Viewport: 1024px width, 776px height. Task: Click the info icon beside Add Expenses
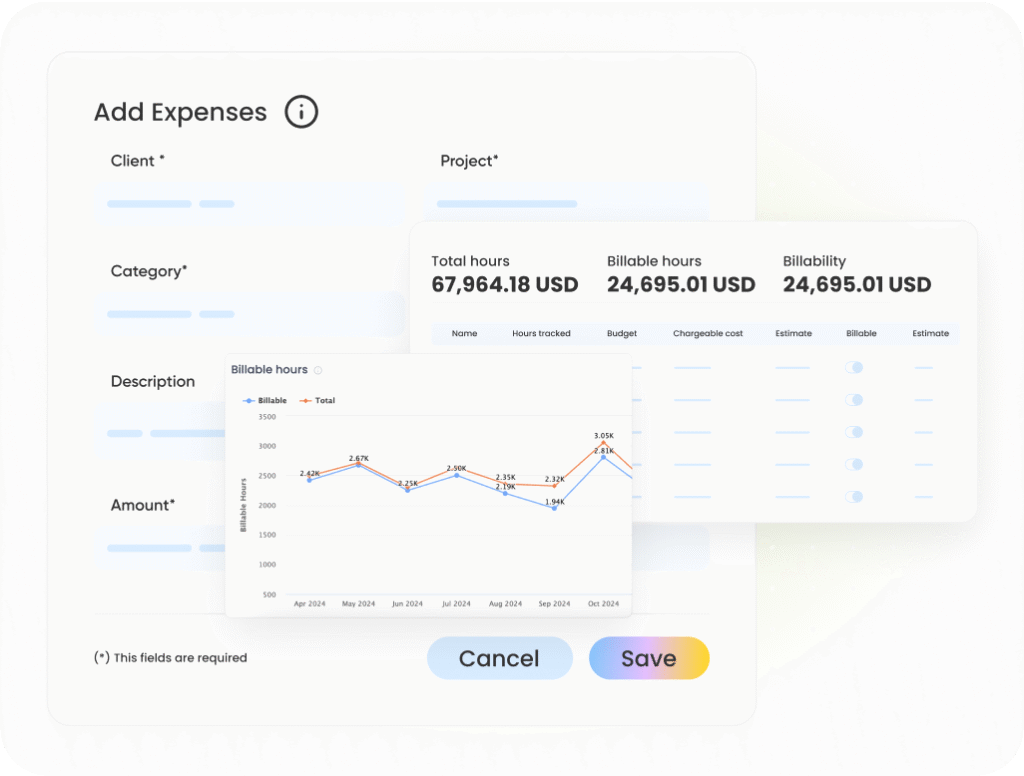(301, 112)
